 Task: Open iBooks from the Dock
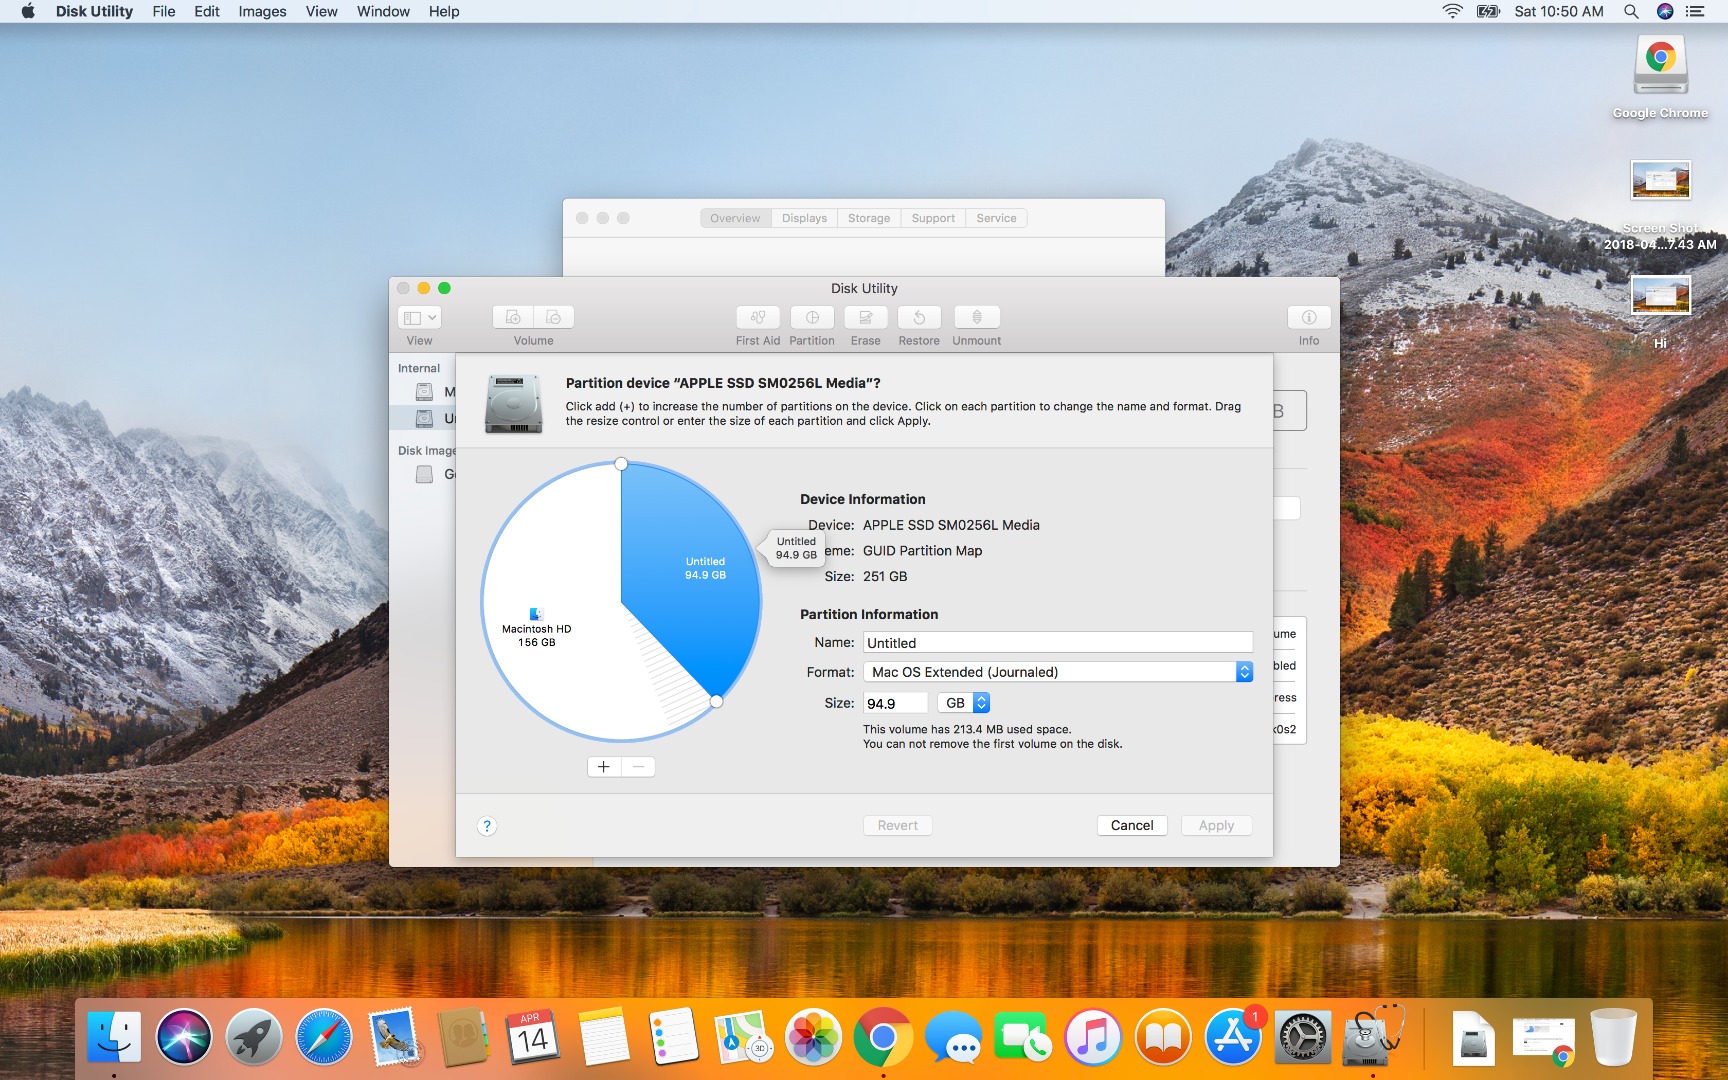(1163, 1036)
